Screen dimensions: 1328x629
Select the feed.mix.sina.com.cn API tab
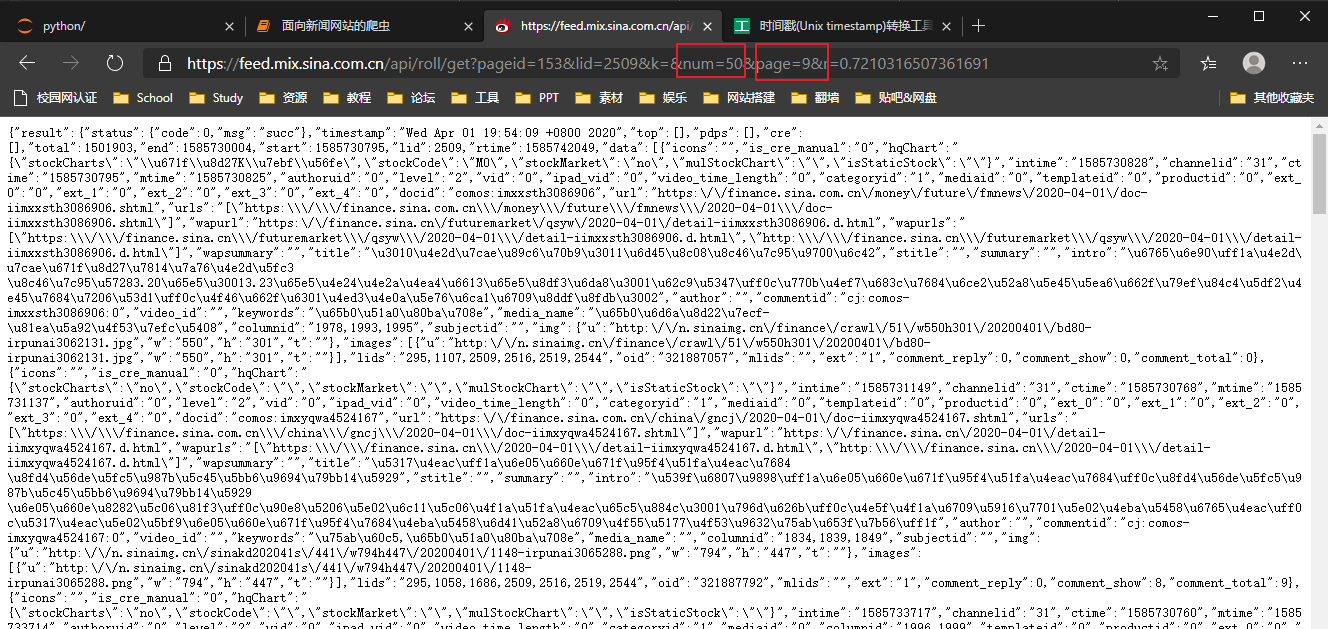click(604, 26)
